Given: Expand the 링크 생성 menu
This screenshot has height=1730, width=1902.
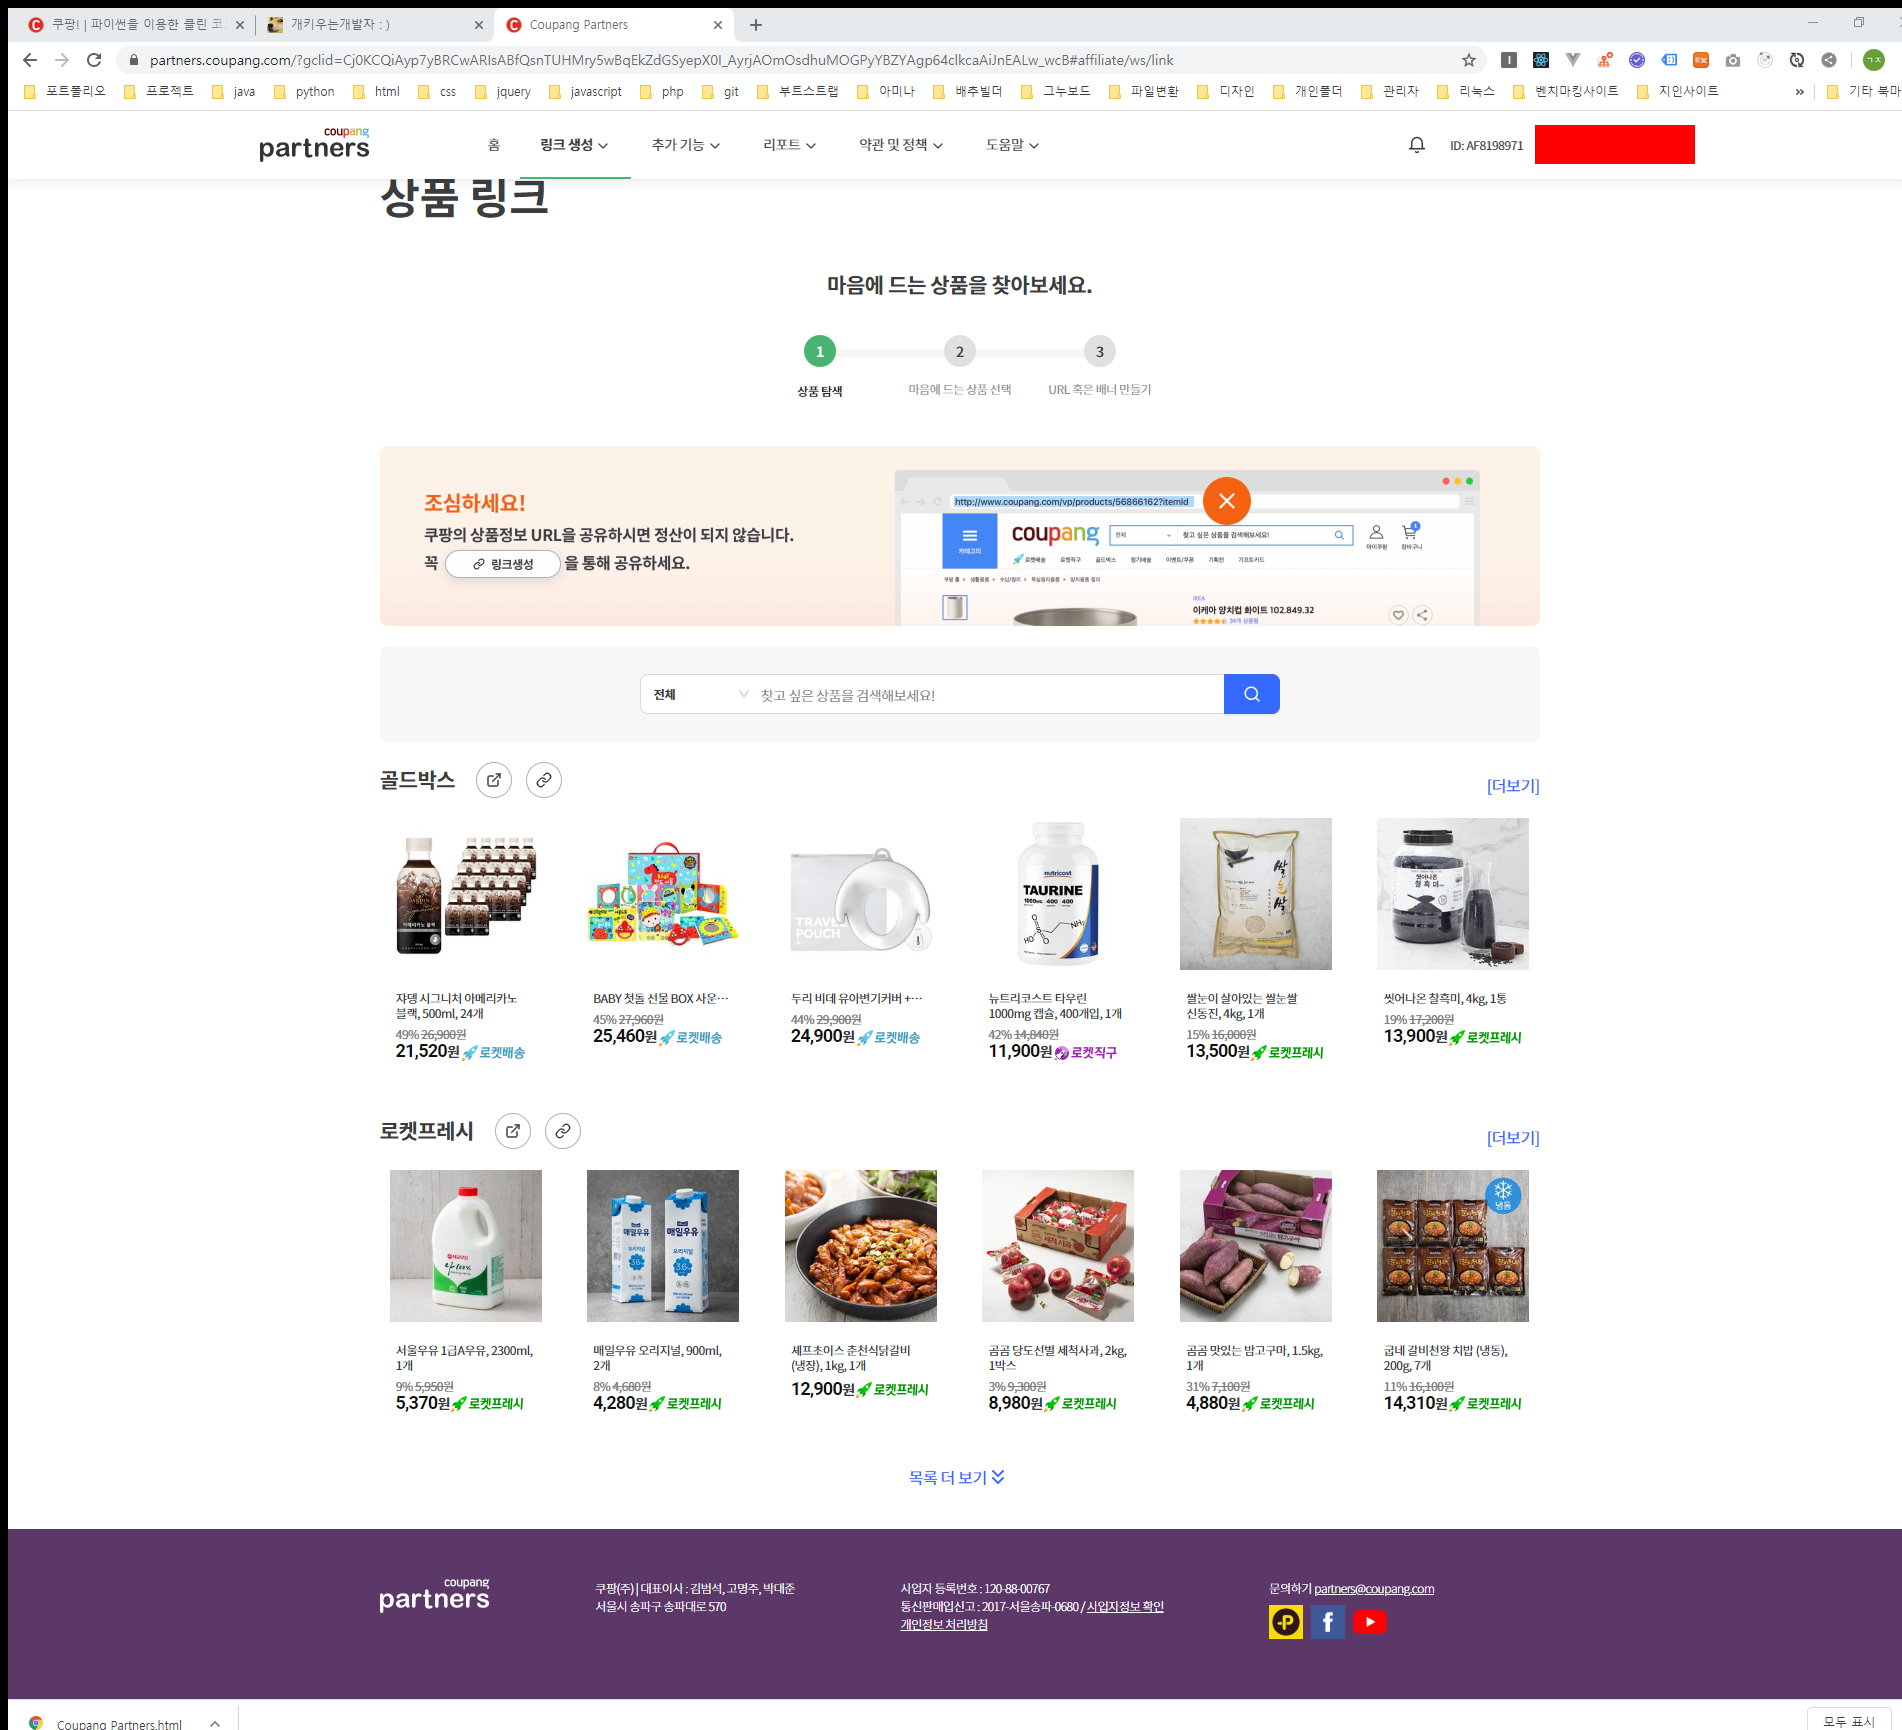Looking at the screenshot, I should [x=574, y=145].
